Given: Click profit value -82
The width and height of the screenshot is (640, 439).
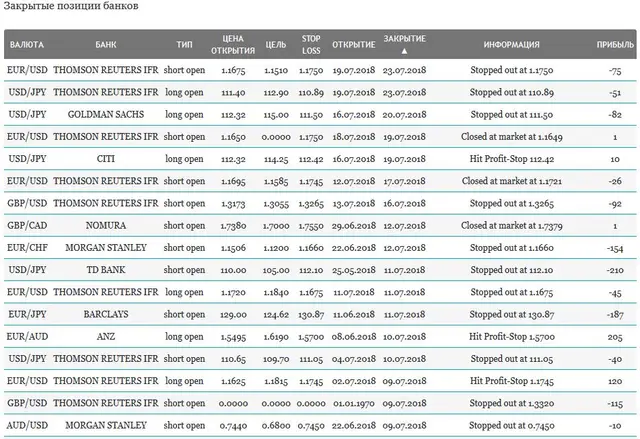Looking at the screenshot, I should pos(615,115).
